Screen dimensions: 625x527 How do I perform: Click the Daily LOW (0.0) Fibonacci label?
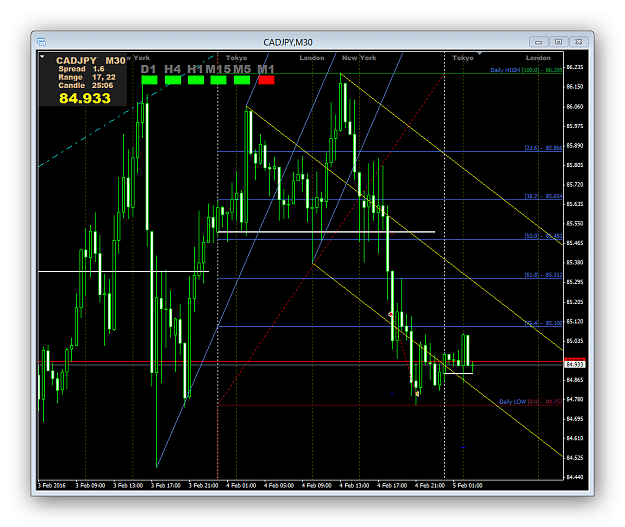531,402
